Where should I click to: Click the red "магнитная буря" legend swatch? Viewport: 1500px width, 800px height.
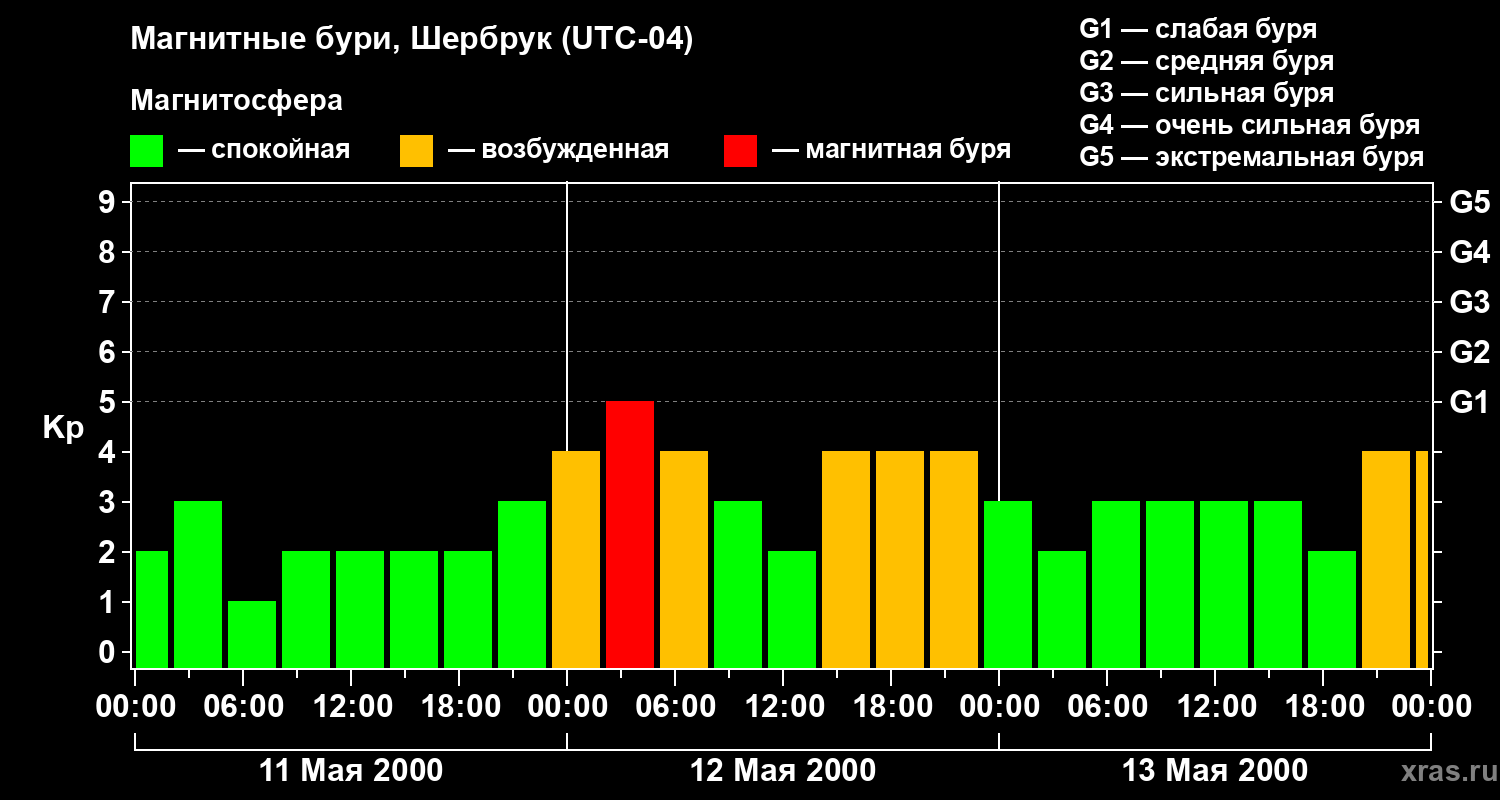740,151
